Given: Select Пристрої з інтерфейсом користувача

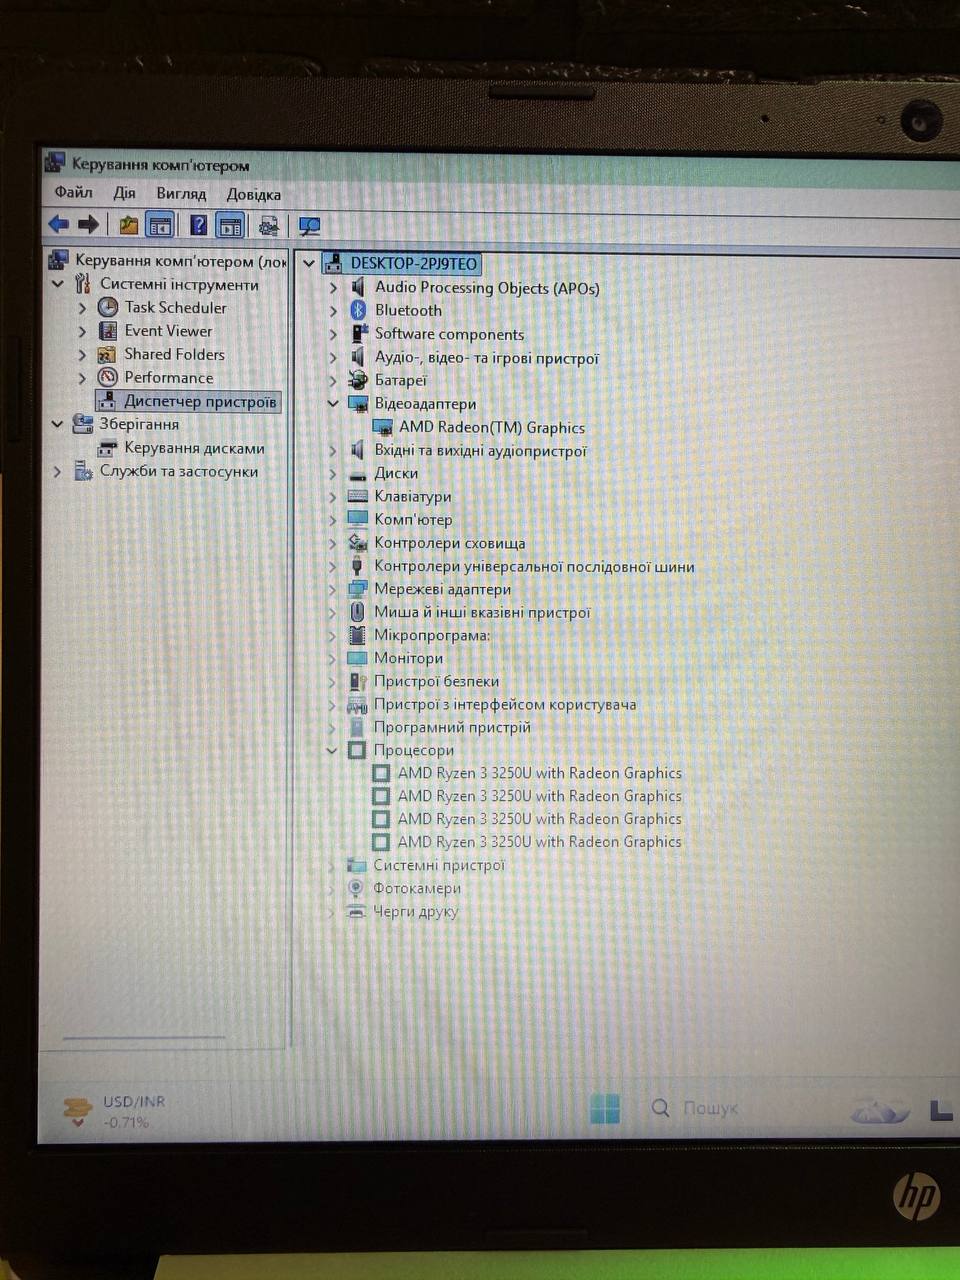Looking at the screenshot, I should pos(505,704).
